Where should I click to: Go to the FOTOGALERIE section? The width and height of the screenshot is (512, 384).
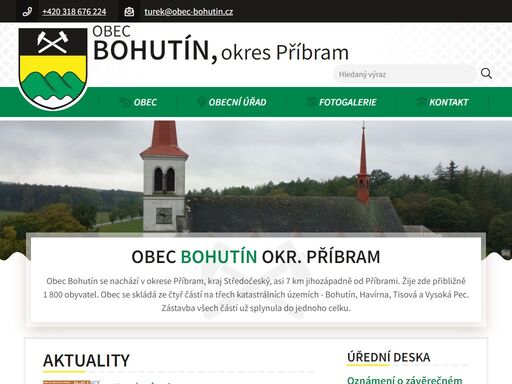(348, 102)
